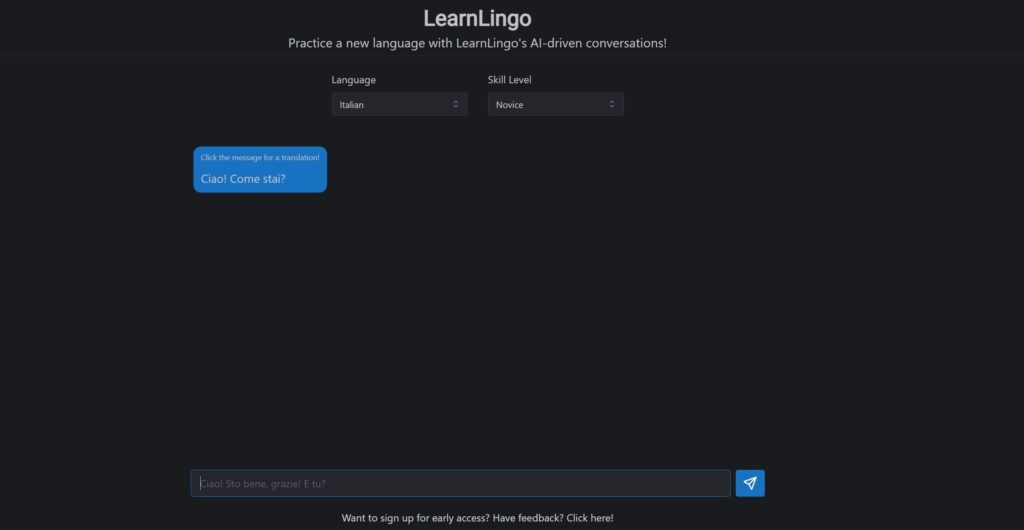
Task: Click the 'Italian' value in the Language selector
Action: click(352, 104)
